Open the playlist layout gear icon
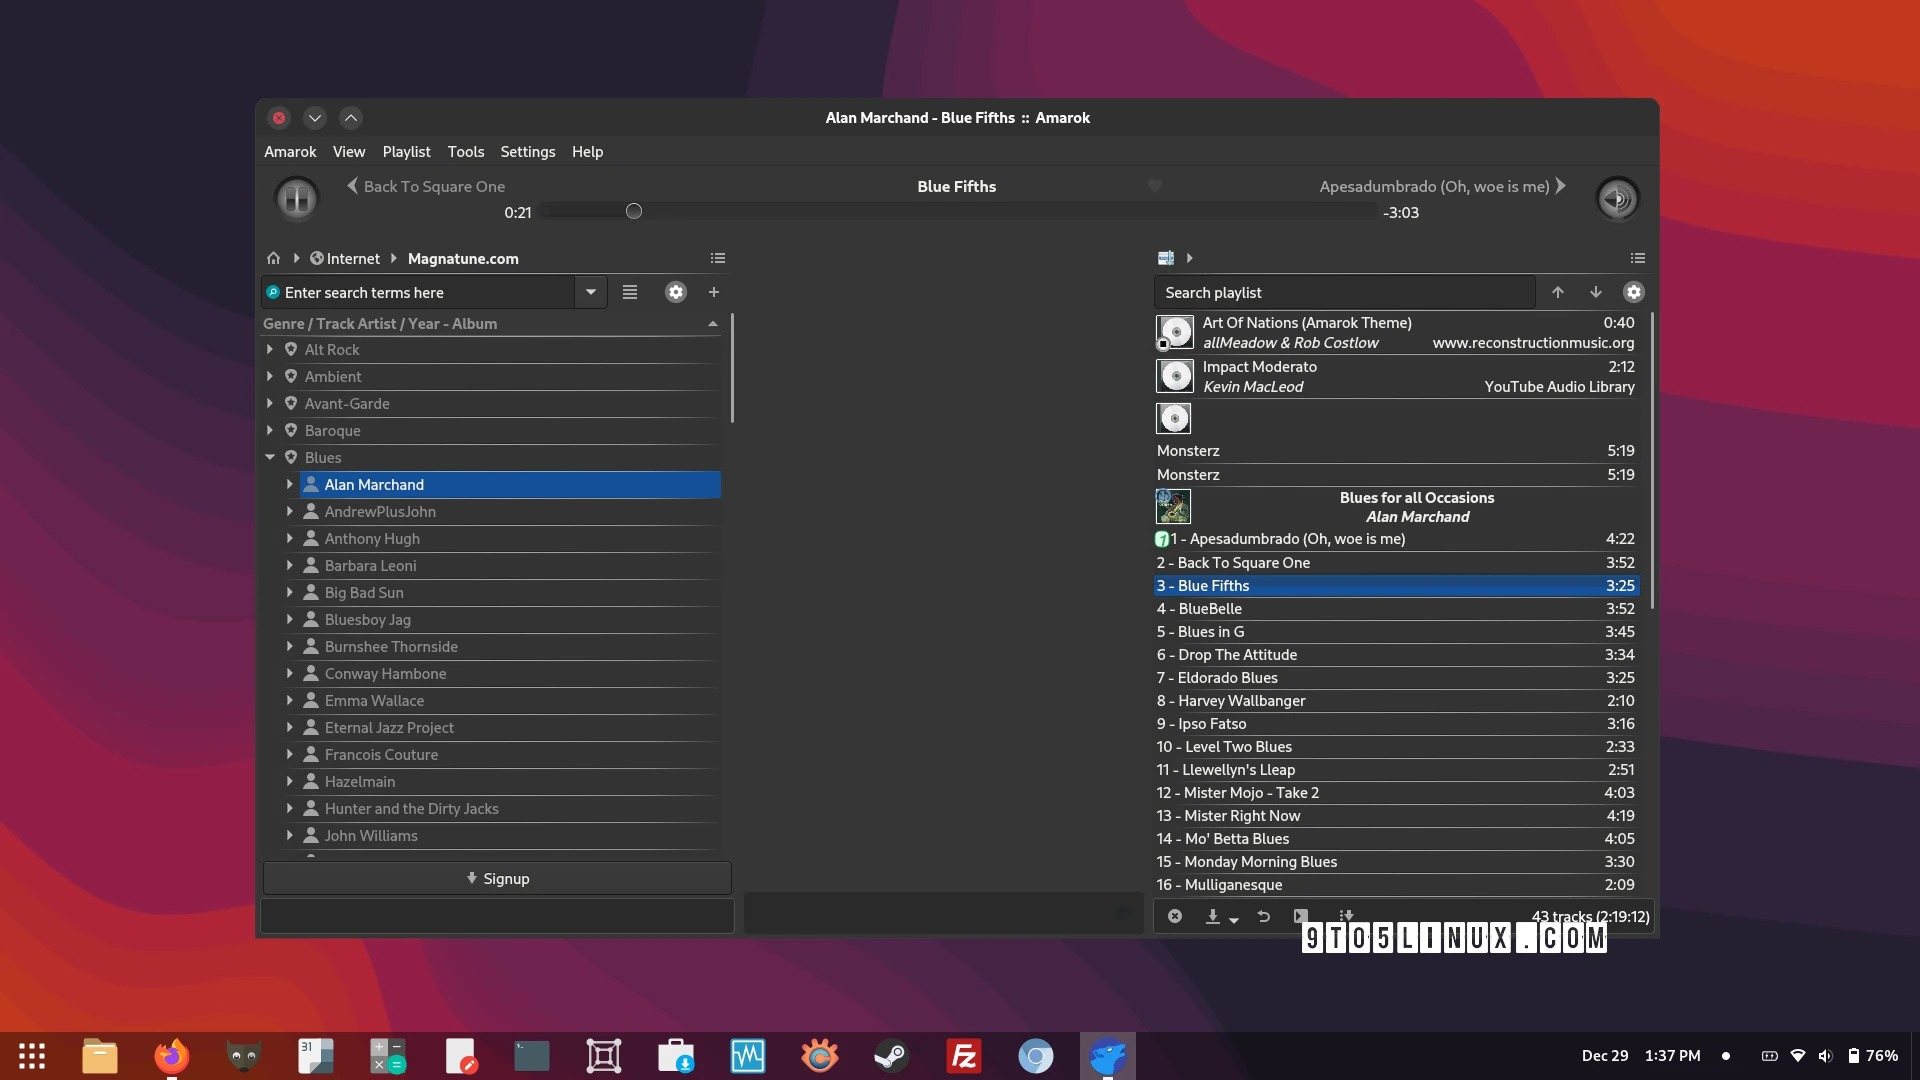 click(1634, 292)
